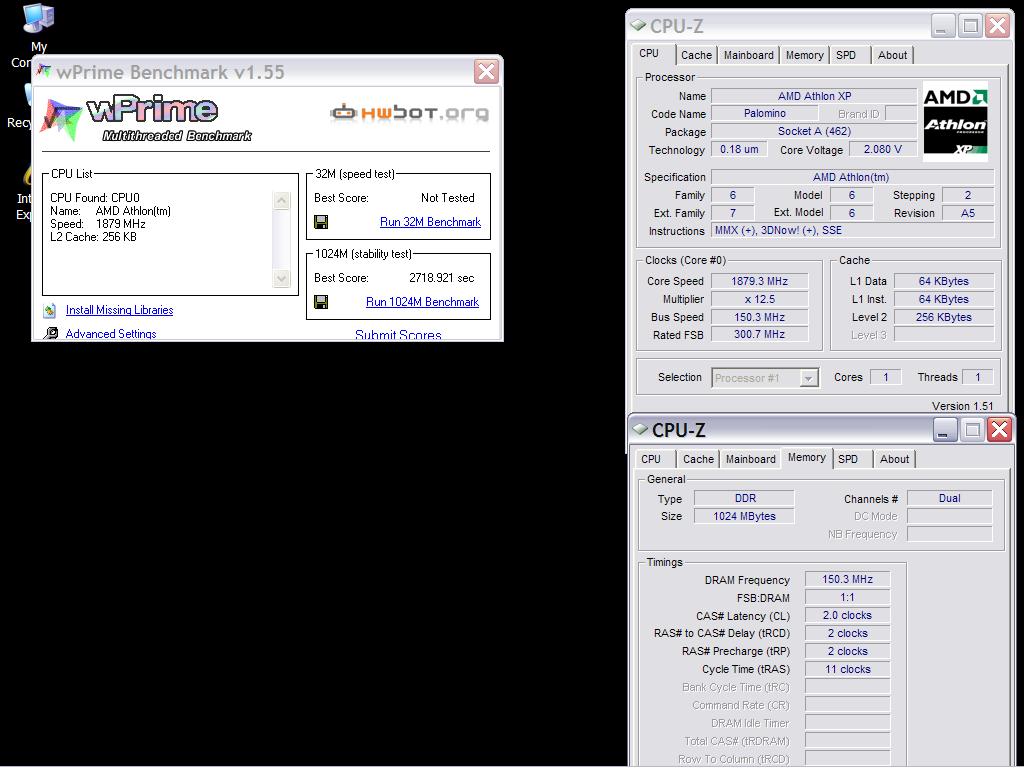This screenshot has height=768, width=1024.
Task: Click the L1 Data 64 KBytes value
Action: coord(944,281)
